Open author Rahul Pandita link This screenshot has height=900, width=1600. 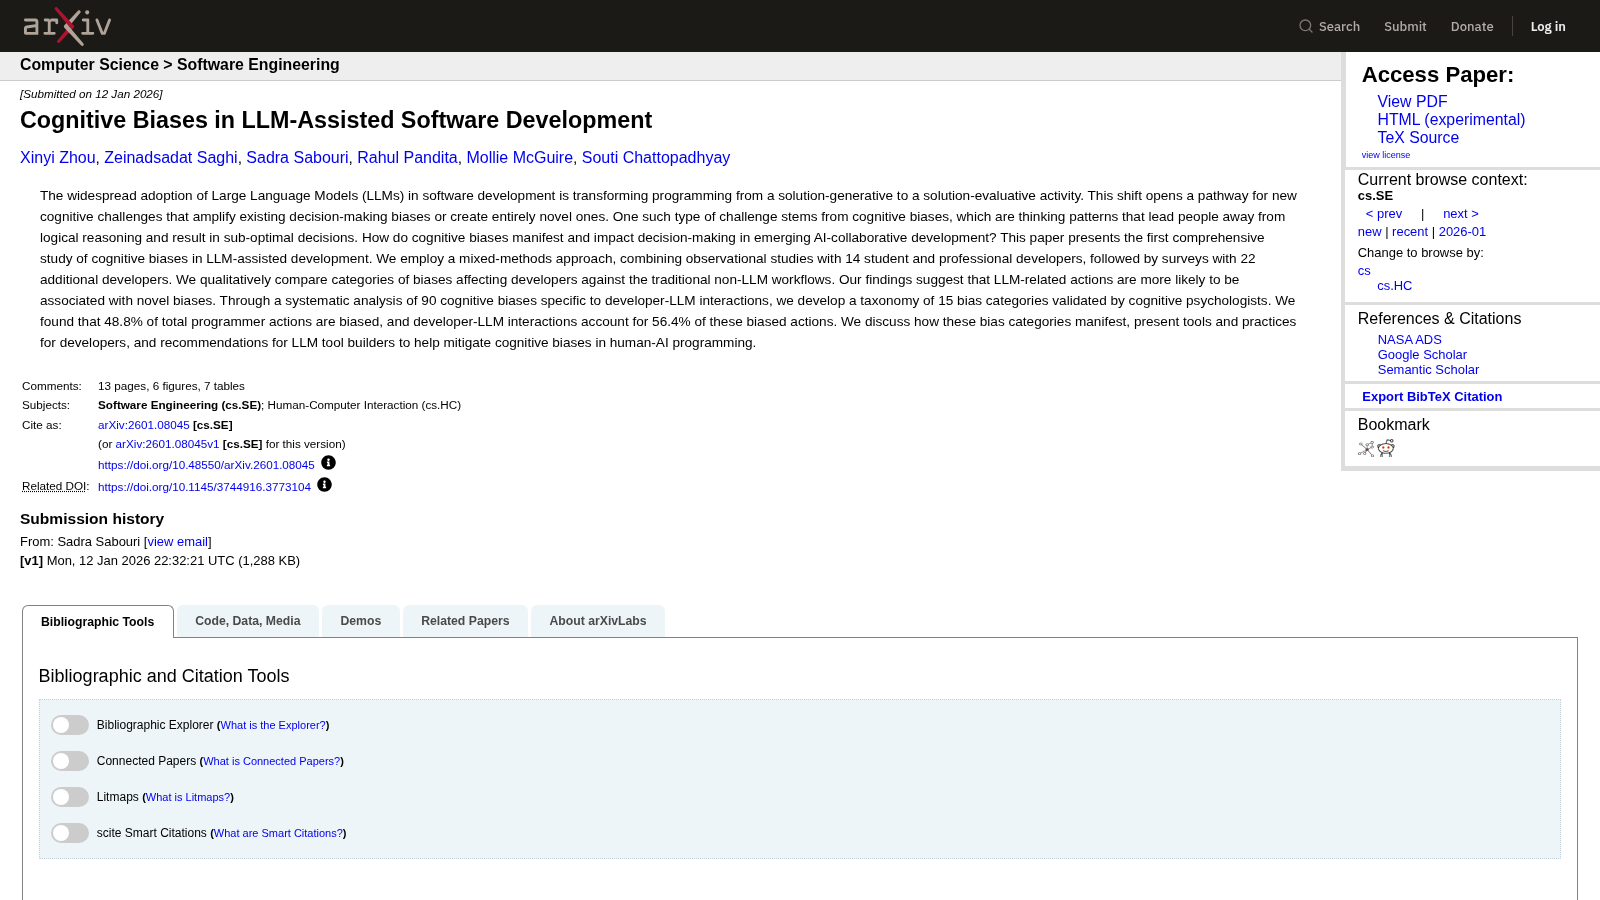click(407, 158)
